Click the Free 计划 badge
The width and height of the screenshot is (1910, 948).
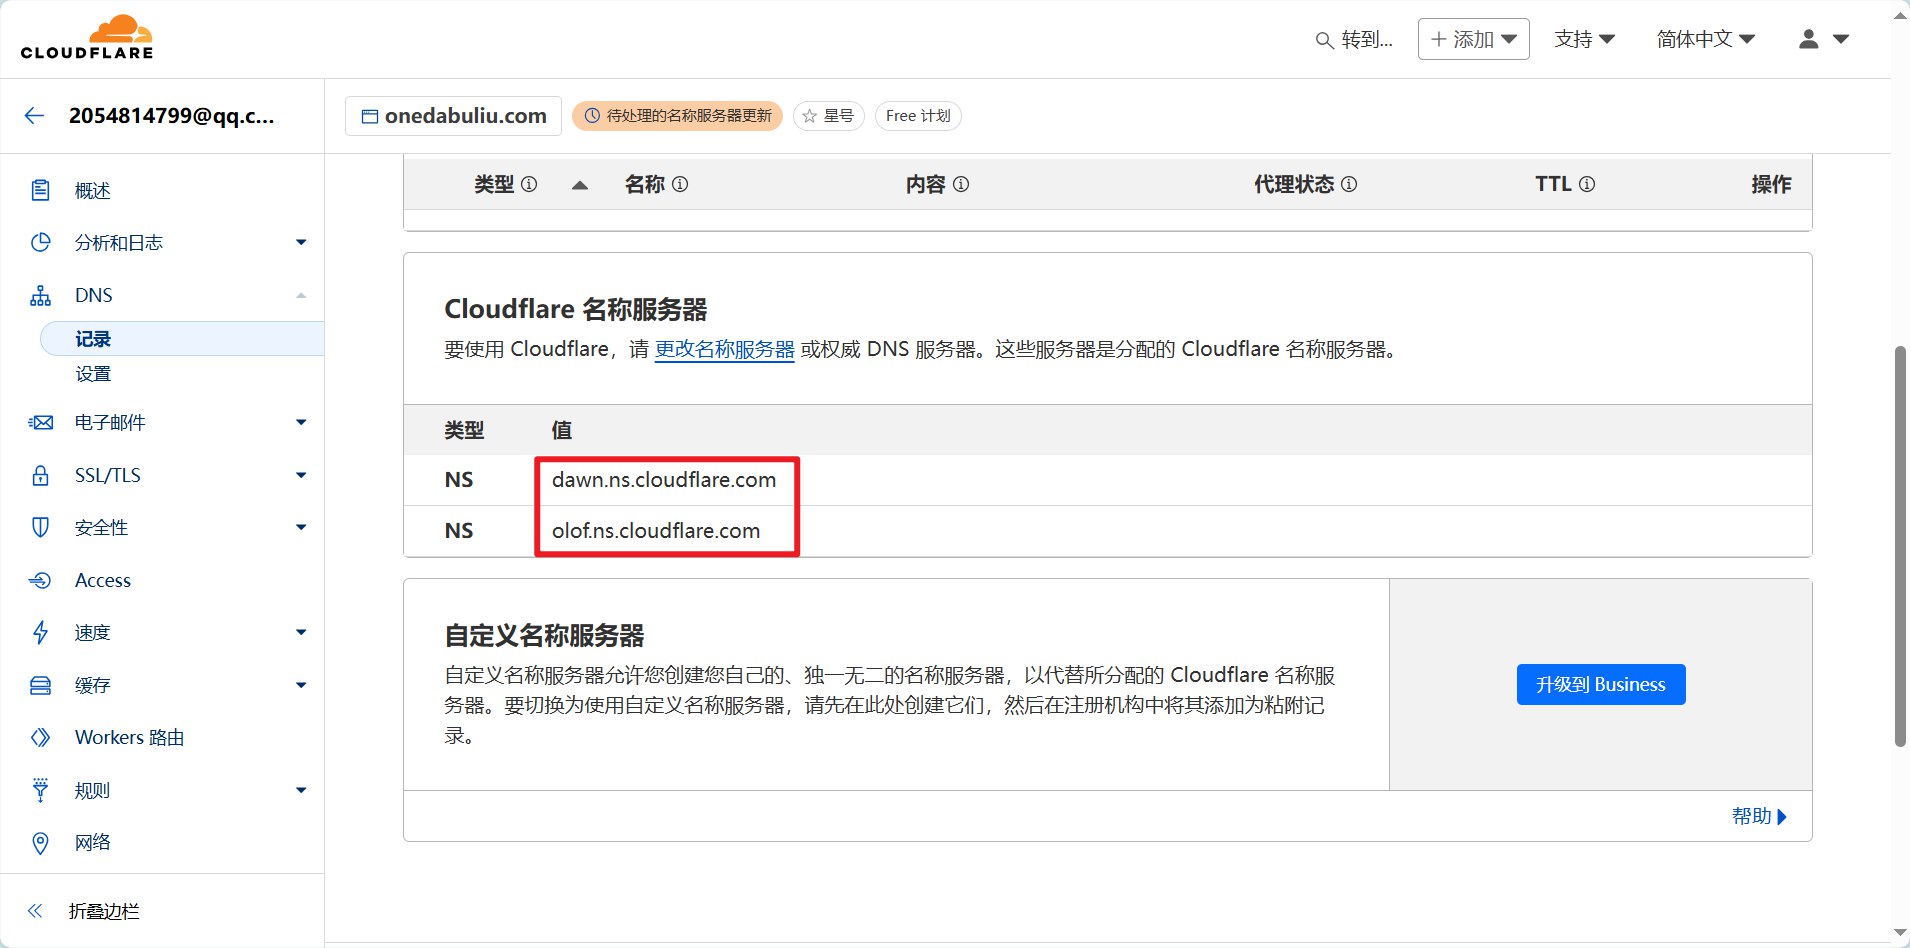[918, 116]
